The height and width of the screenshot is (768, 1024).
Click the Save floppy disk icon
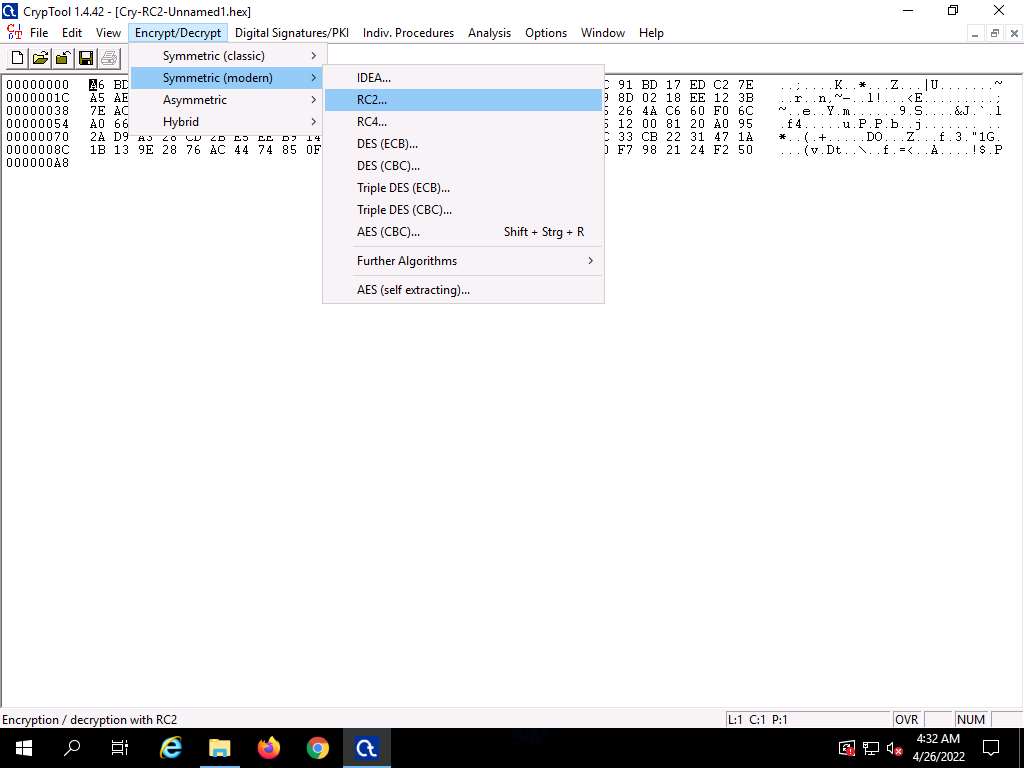86,58
